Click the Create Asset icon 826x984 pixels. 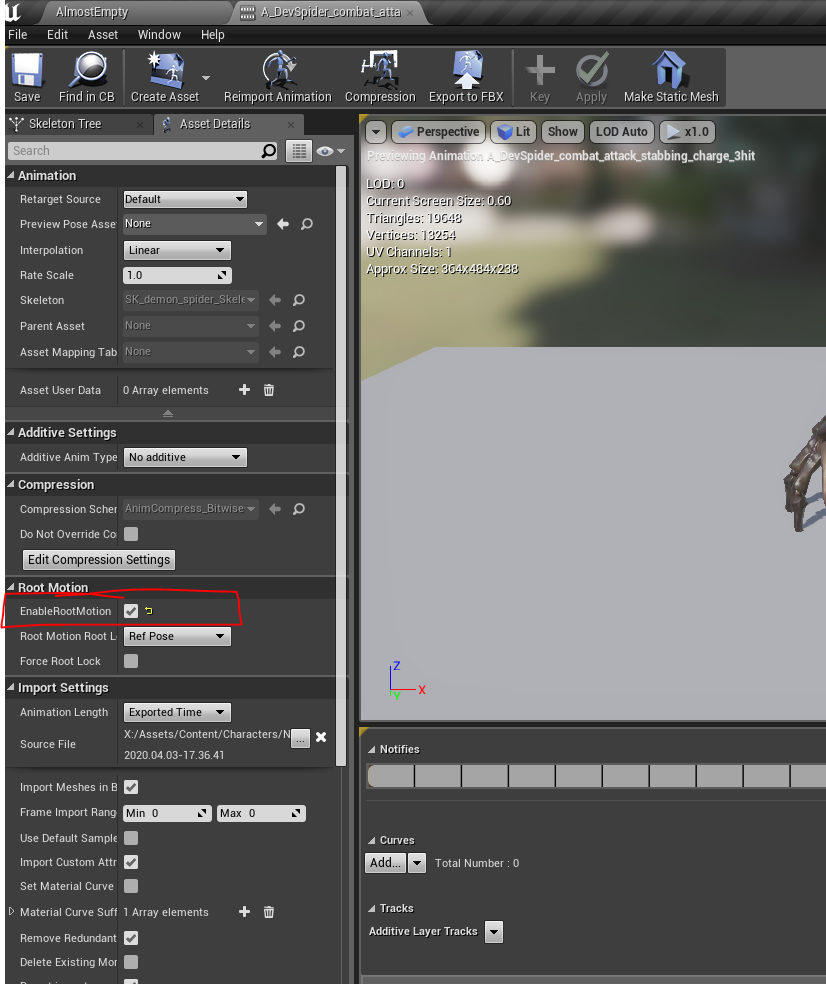[x=164, y=72]
